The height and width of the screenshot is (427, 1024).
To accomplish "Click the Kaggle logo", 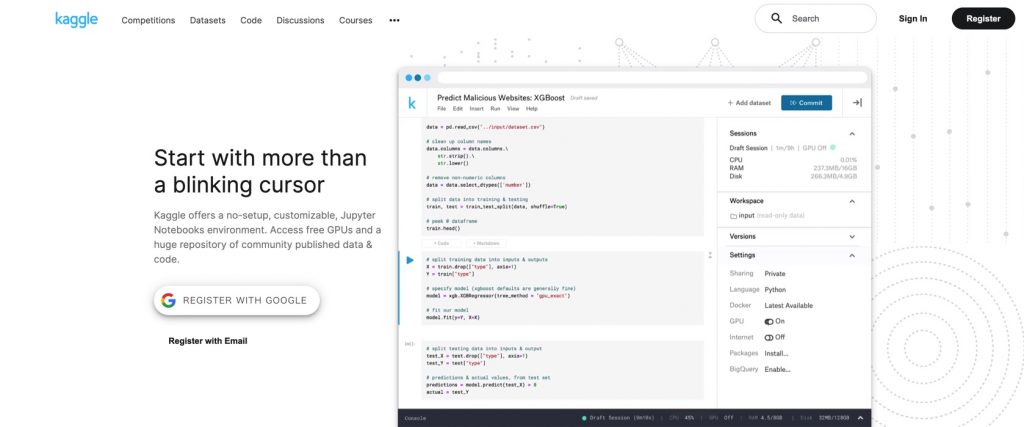I will pyautogui.click(x=76, y=20).
